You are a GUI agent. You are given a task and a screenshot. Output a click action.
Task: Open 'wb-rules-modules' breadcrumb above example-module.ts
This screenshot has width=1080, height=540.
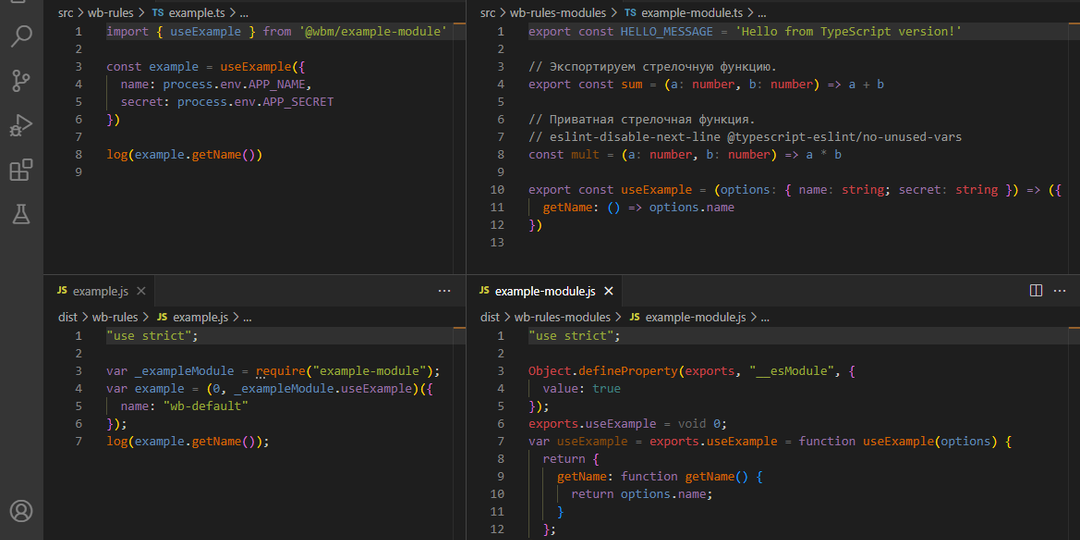(x=559, y=12)
